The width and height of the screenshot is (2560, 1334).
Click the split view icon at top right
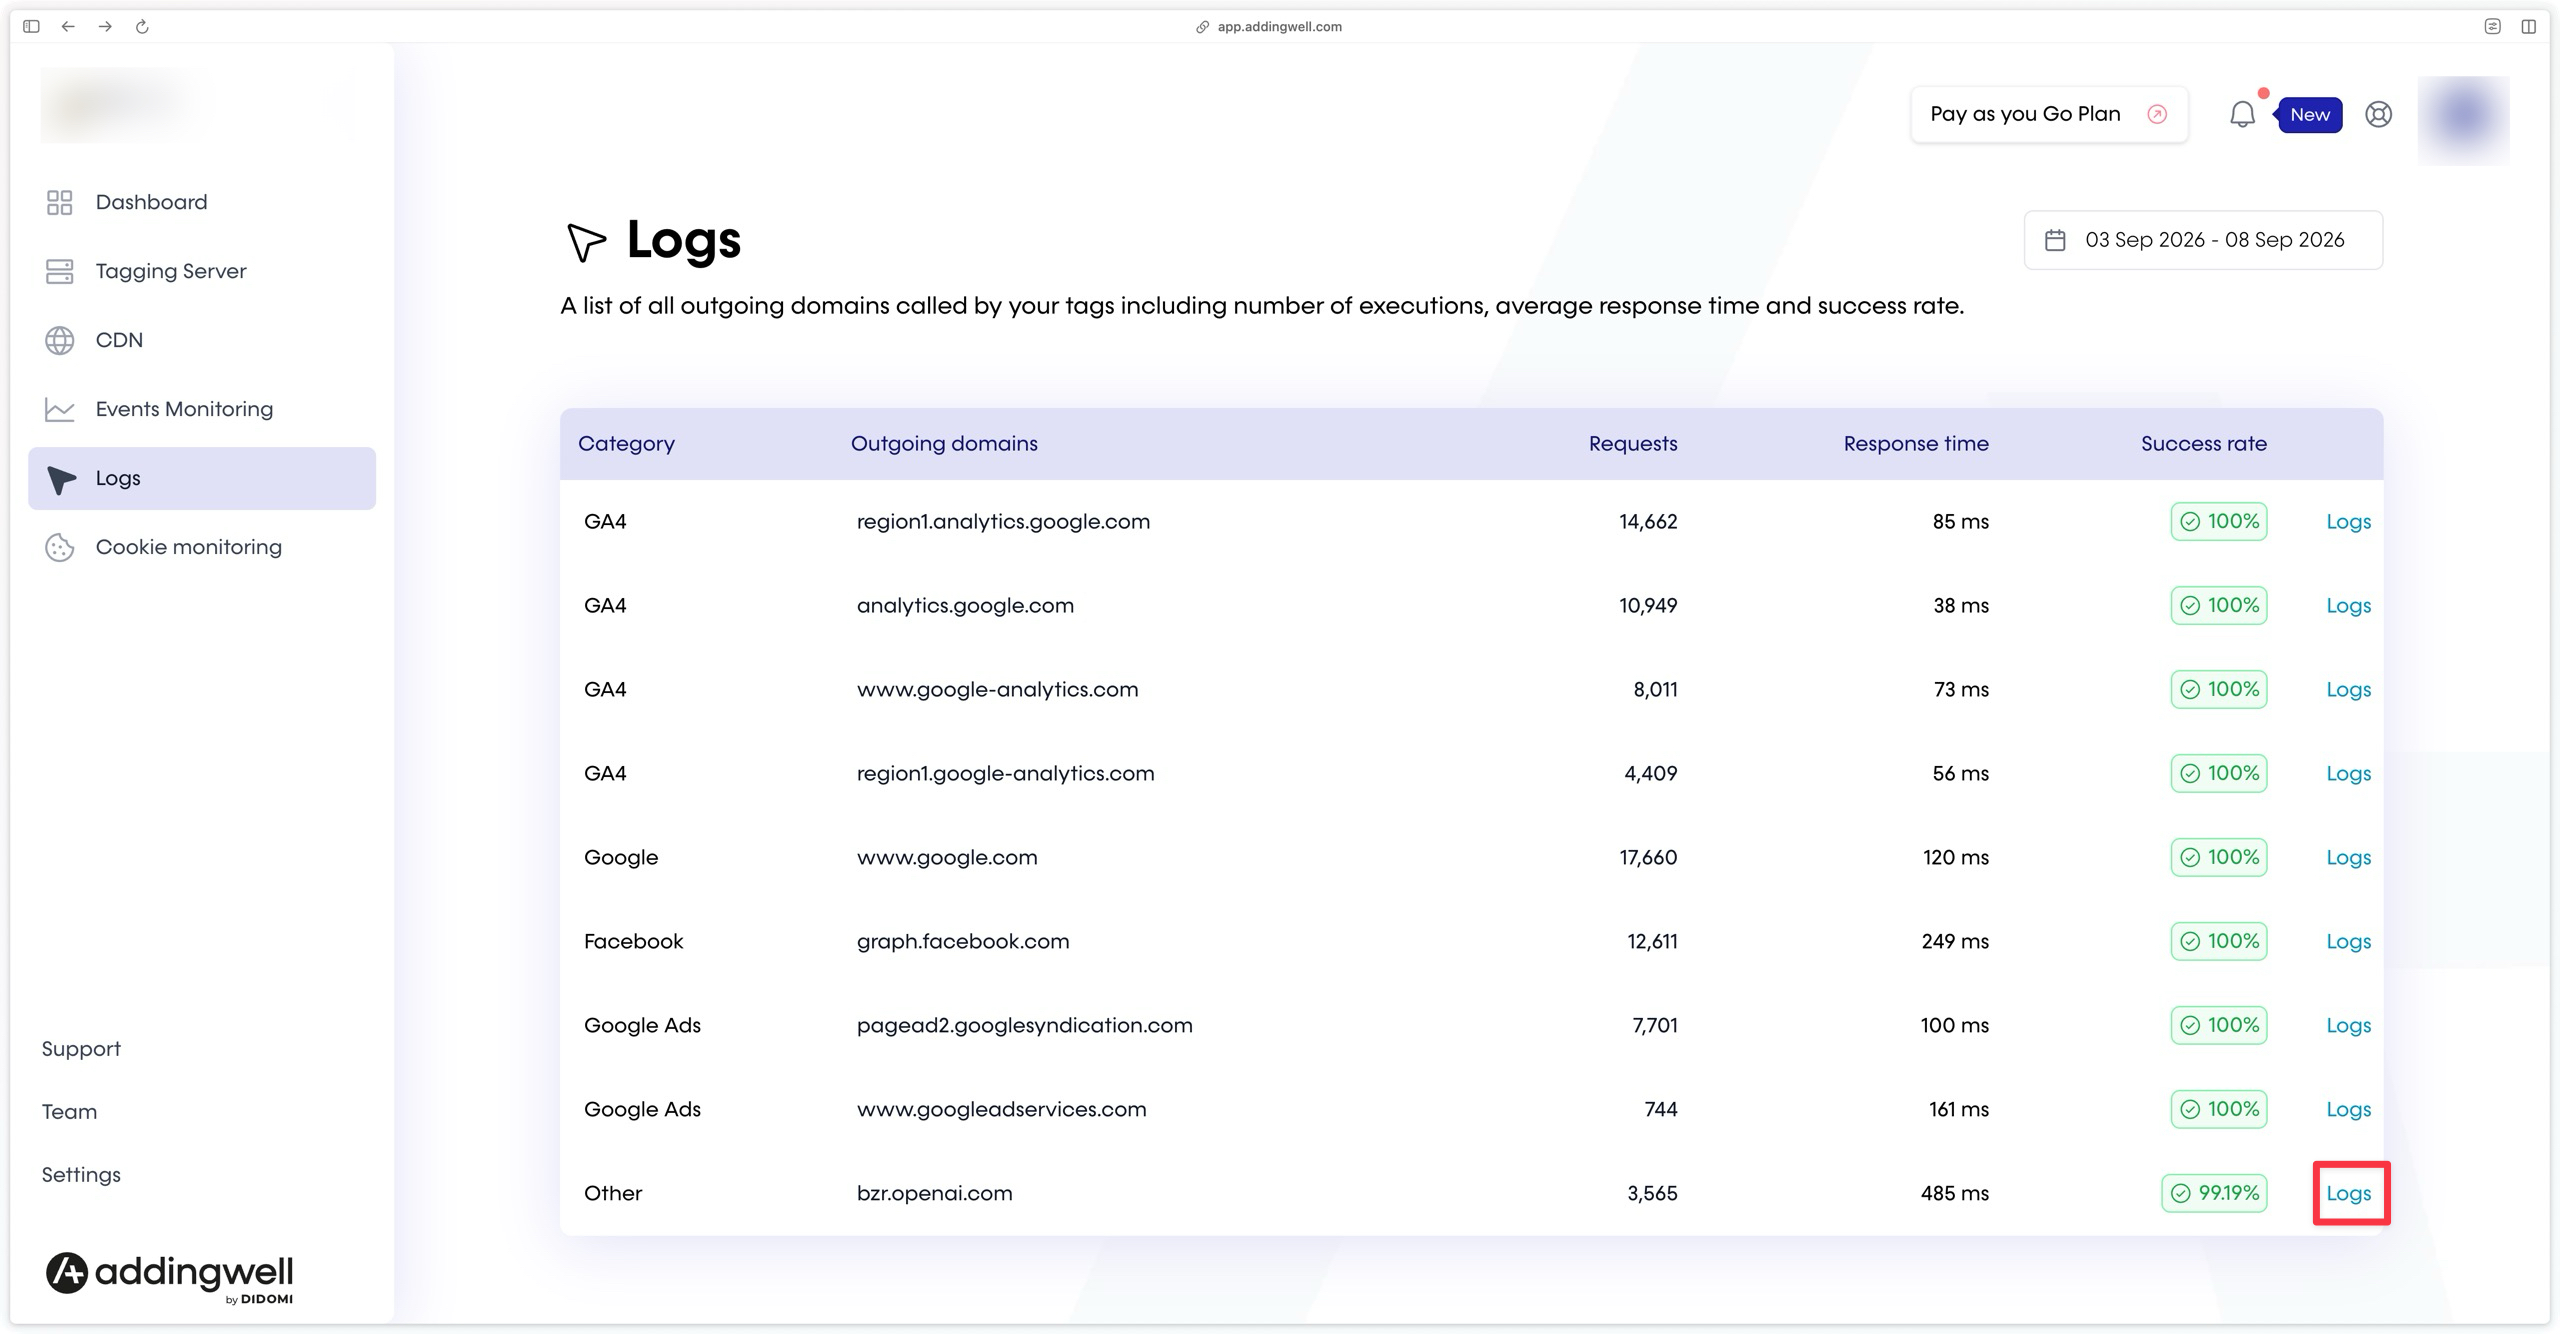[x=2528, y=26]
